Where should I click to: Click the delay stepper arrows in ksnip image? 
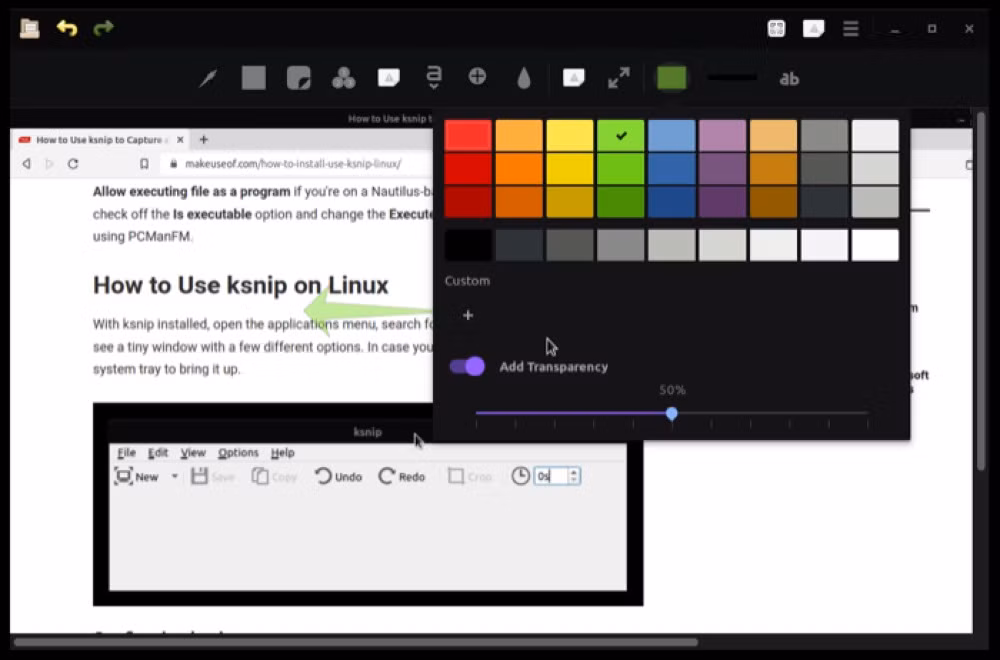pos(574,476)
